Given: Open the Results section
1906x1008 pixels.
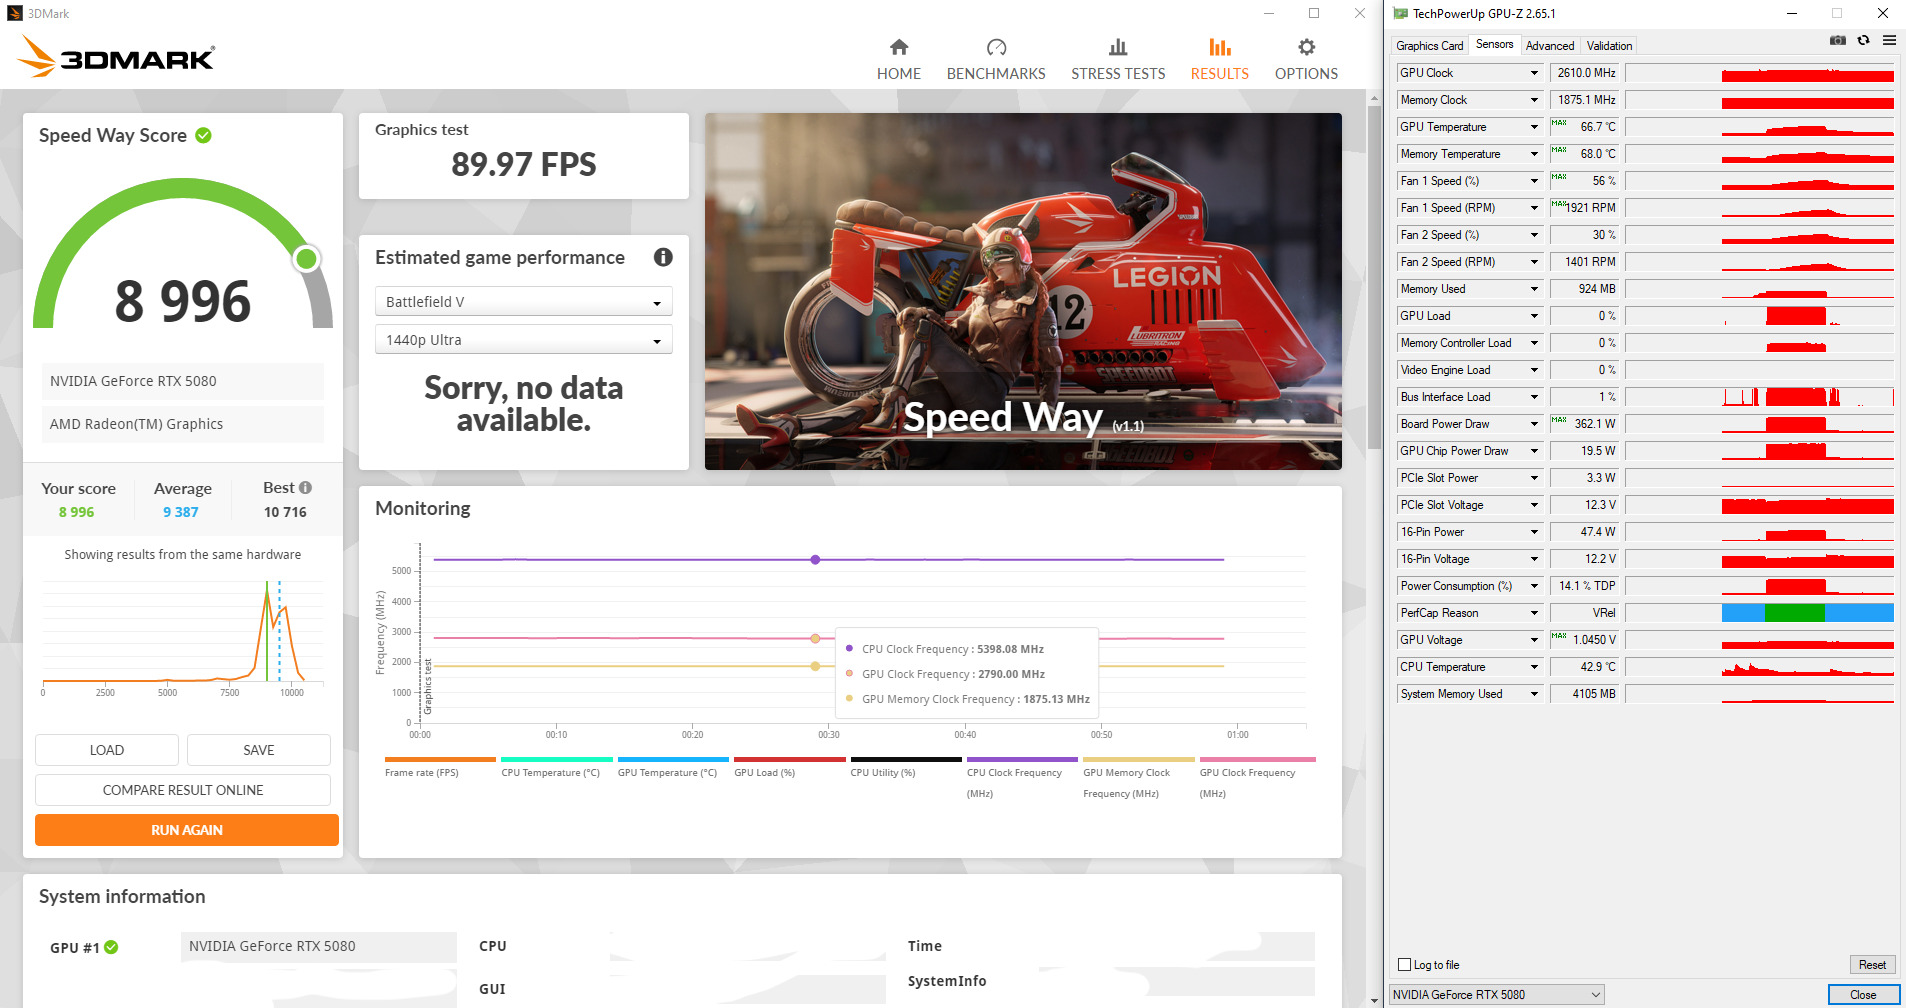Looking at the screenshot, I should click(x=1219, y=60).
